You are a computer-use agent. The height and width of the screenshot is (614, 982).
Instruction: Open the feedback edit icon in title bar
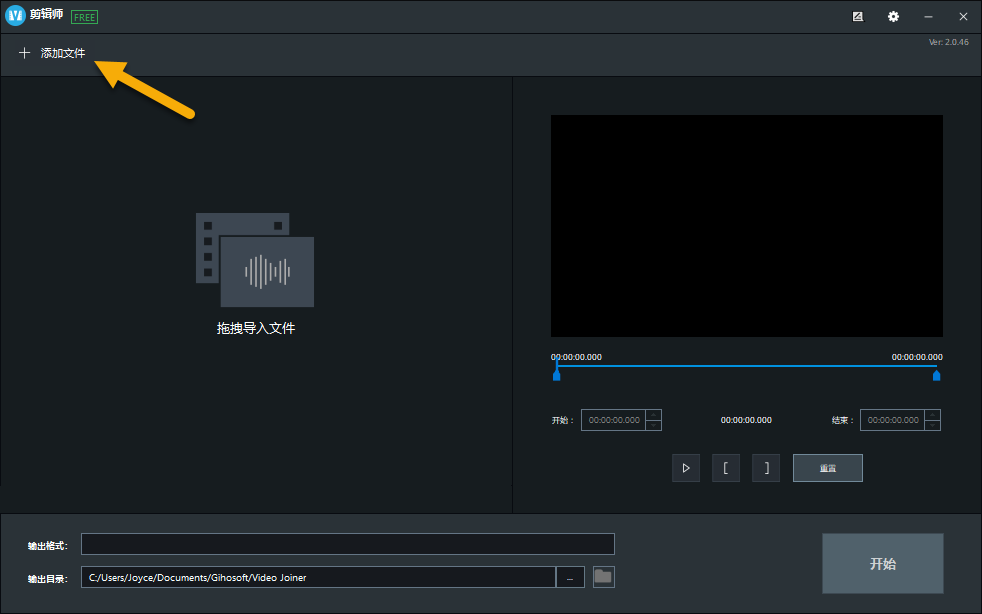pyautogui.click(x=858, y=17)
